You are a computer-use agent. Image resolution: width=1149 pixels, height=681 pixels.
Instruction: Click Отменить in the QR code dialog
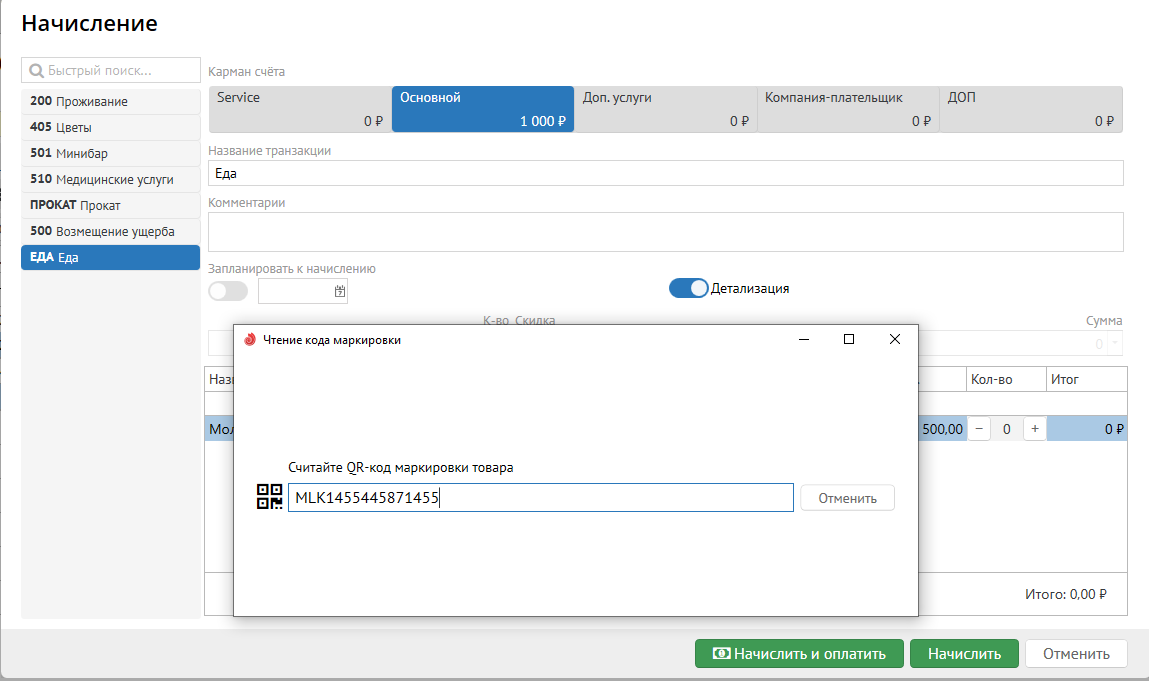(847, 498)
